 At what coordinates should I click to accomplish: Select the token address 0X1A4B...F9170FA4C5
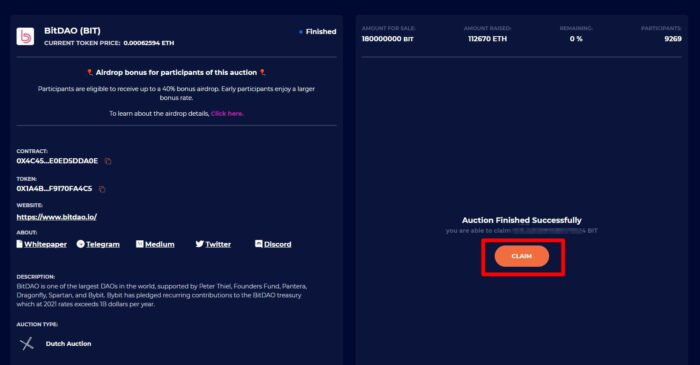tap(54, 188)
